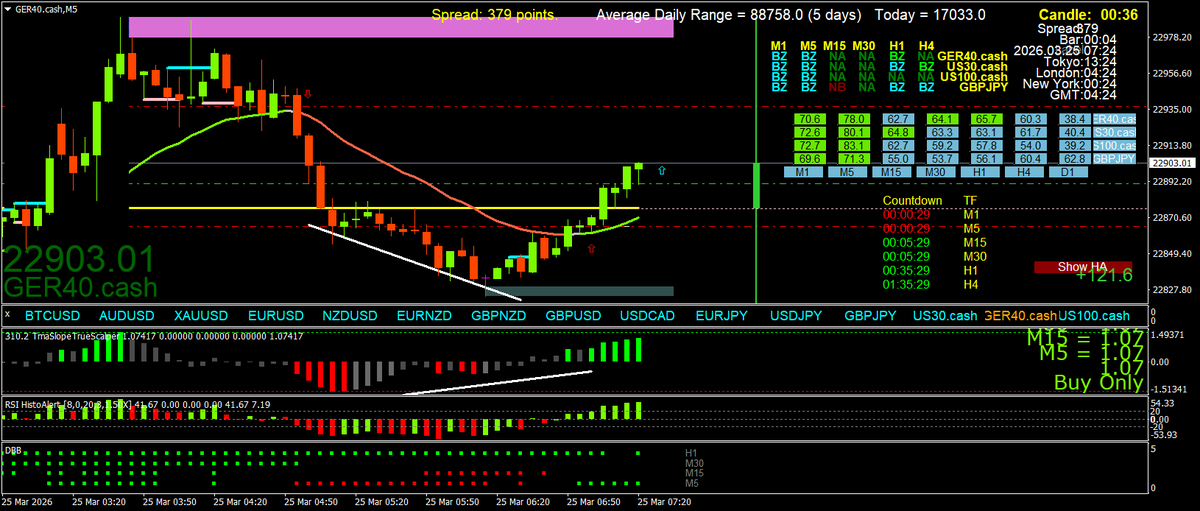Select orange GER40.cash in the symbol bar

pyautogui.click(x=1021, y=316)
